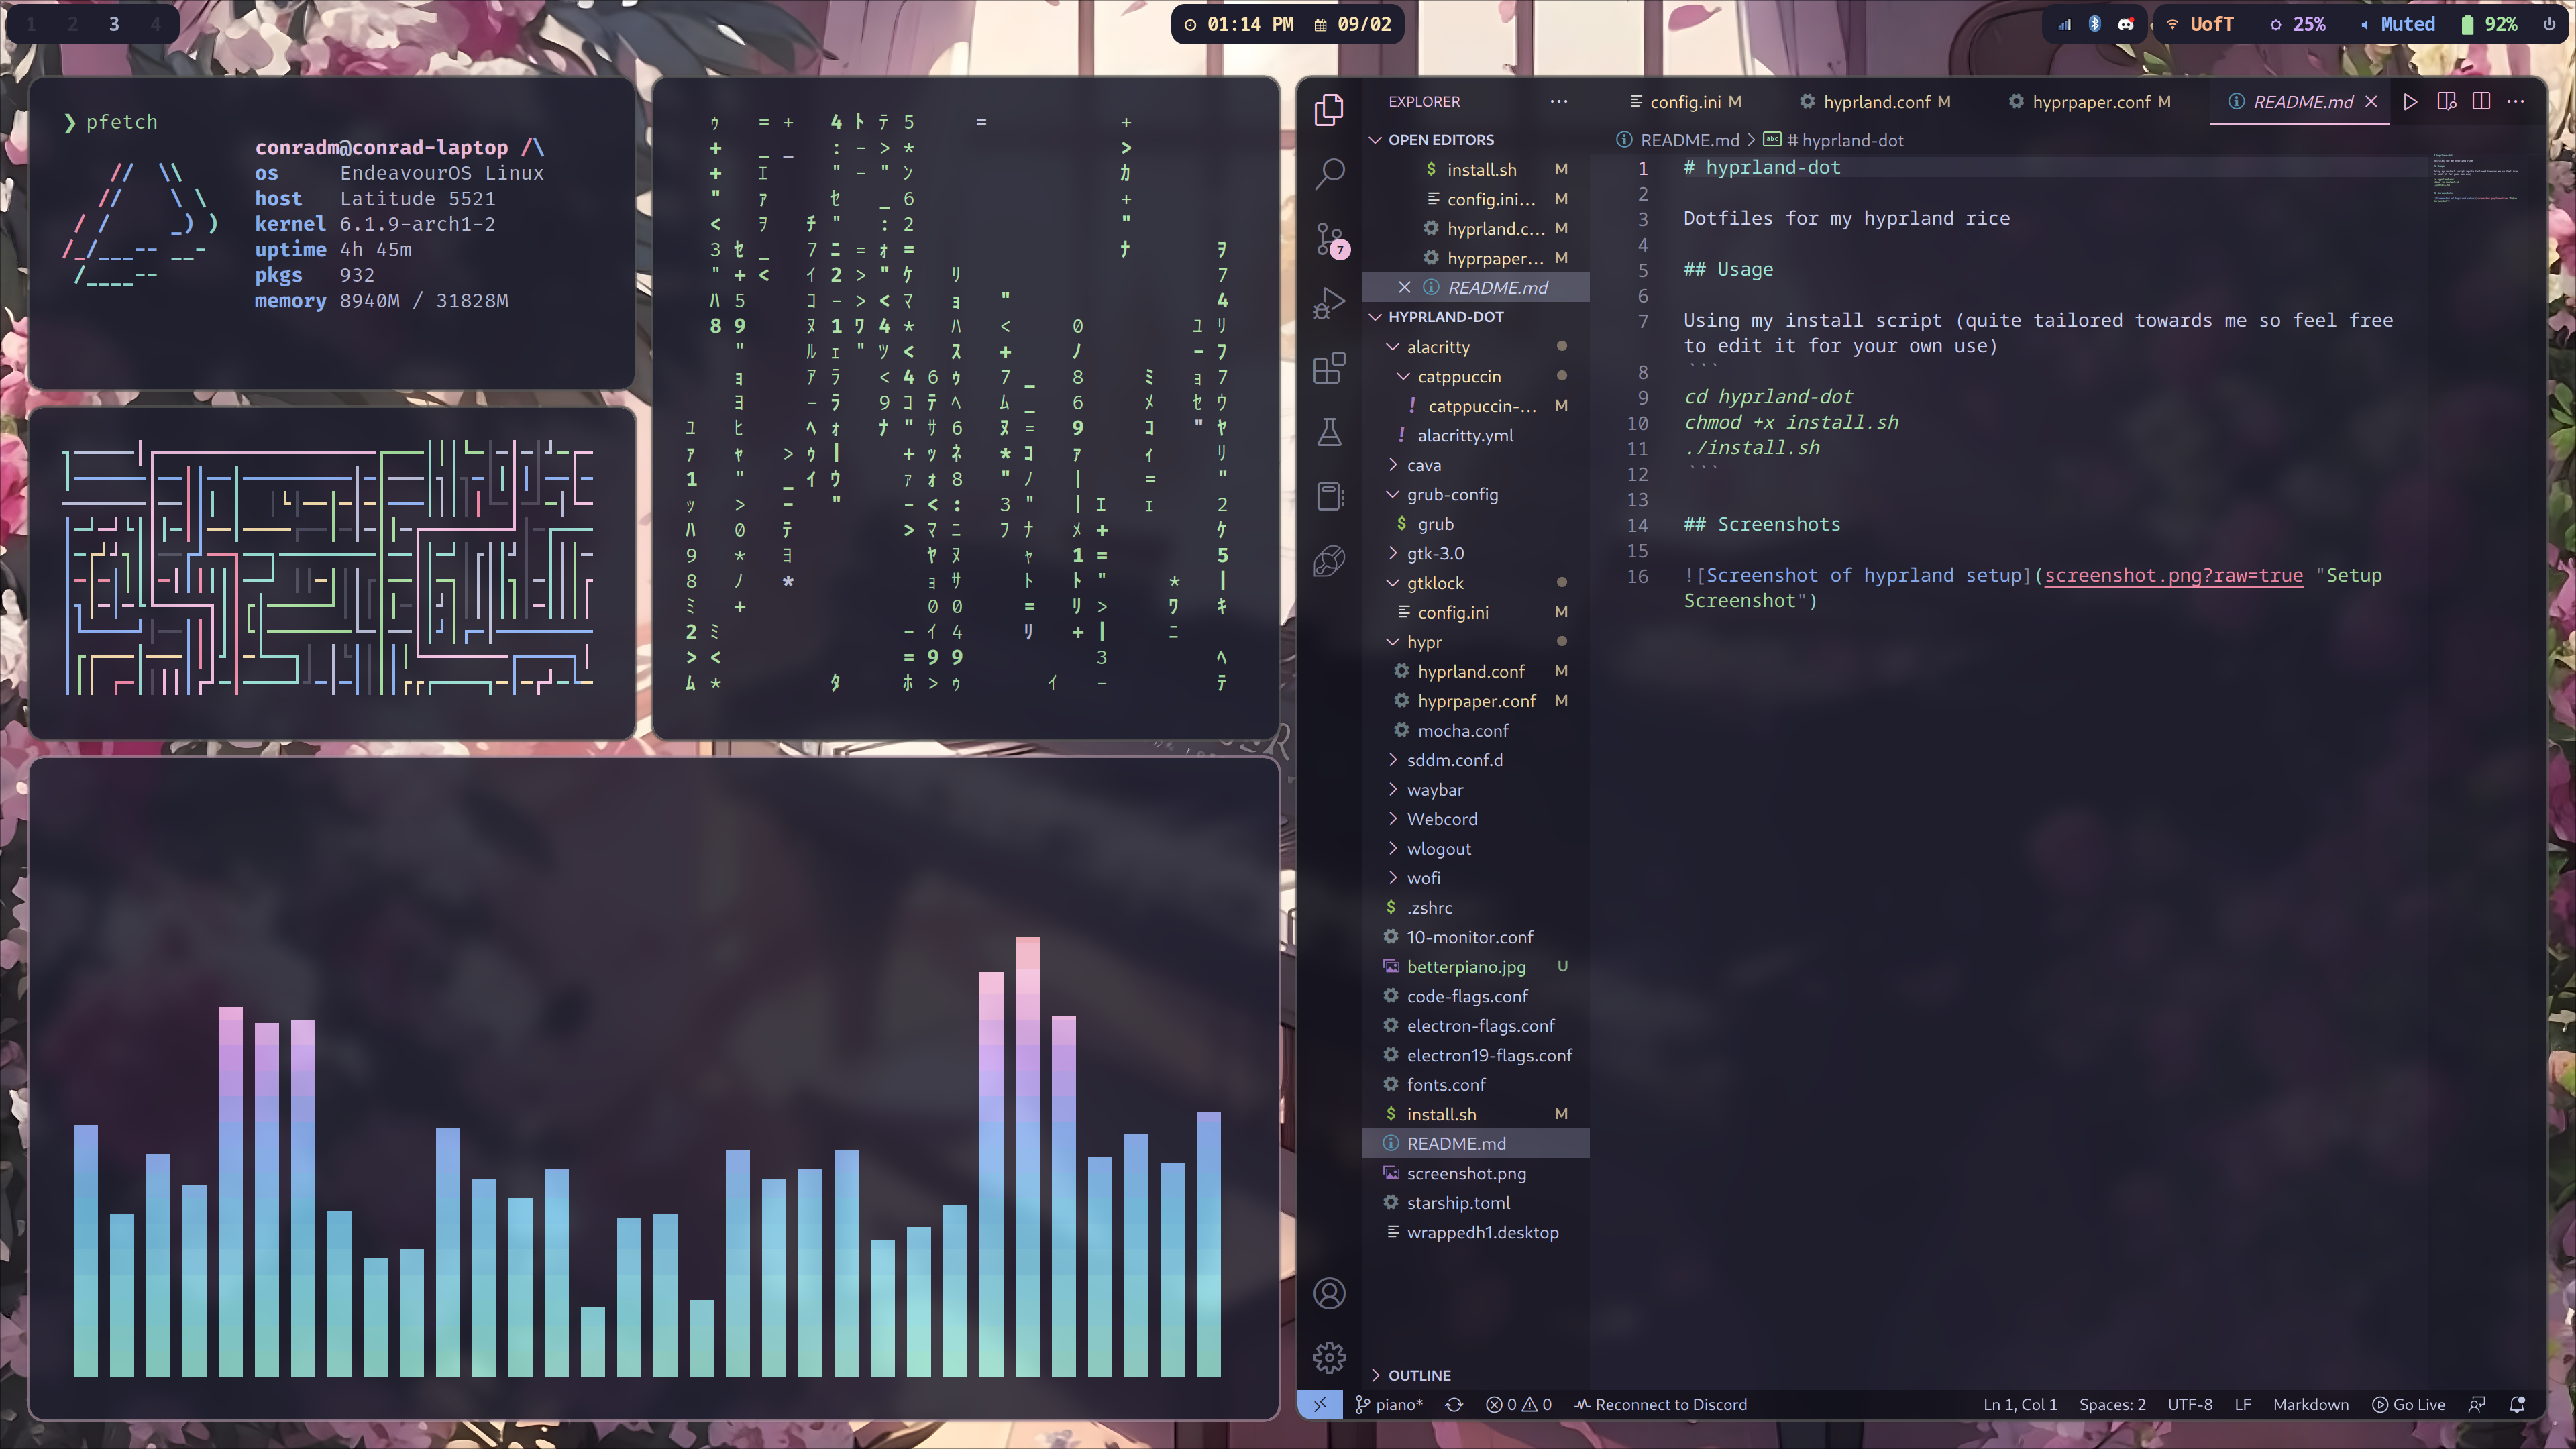The height and width of the screenshot is (1449, 2576).
Task: Toggle the notifications bell in status bar
Action: [x=2517, y=1404]
